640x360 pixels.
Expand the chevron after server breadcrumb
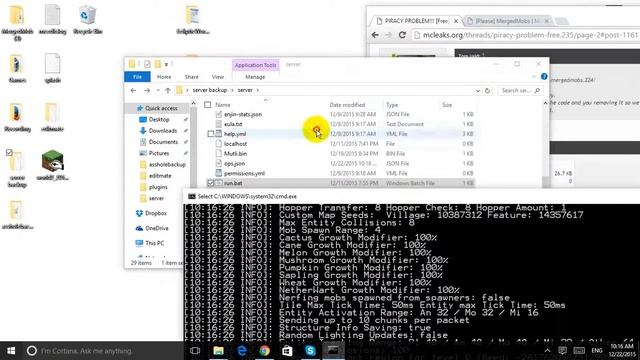pyautogui.click(x=258, y=90)
